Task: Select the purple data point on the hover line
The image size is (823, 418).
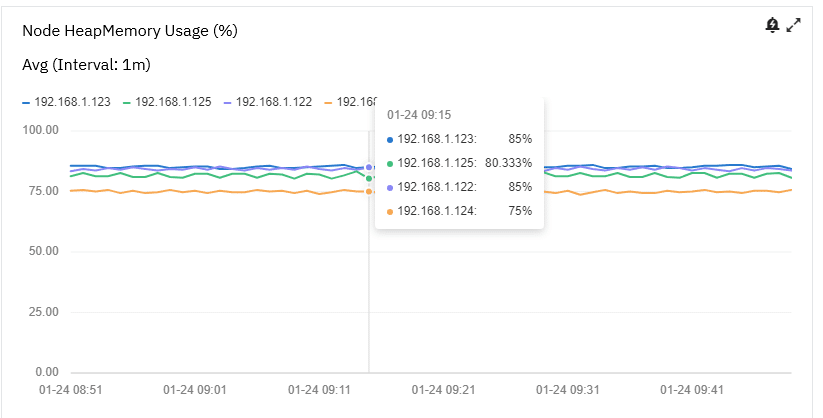Action: pos(369,167)
